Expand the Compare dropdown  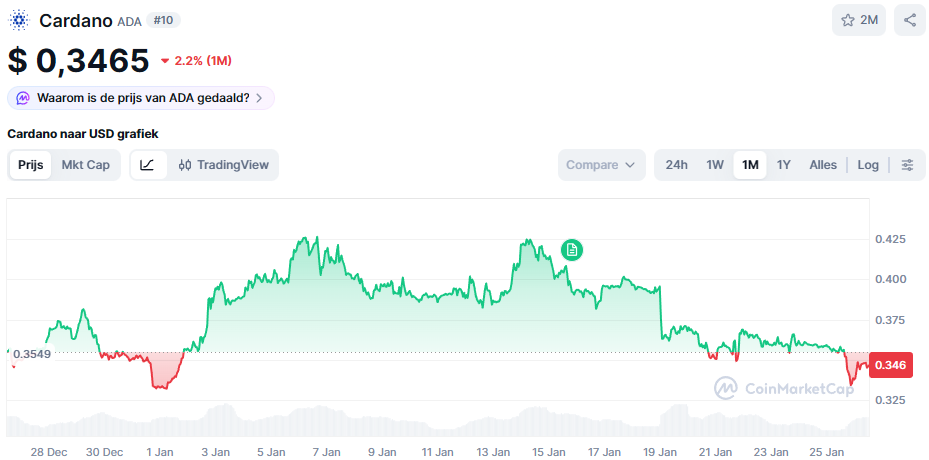pyautogui.click(x=601, y=165)
